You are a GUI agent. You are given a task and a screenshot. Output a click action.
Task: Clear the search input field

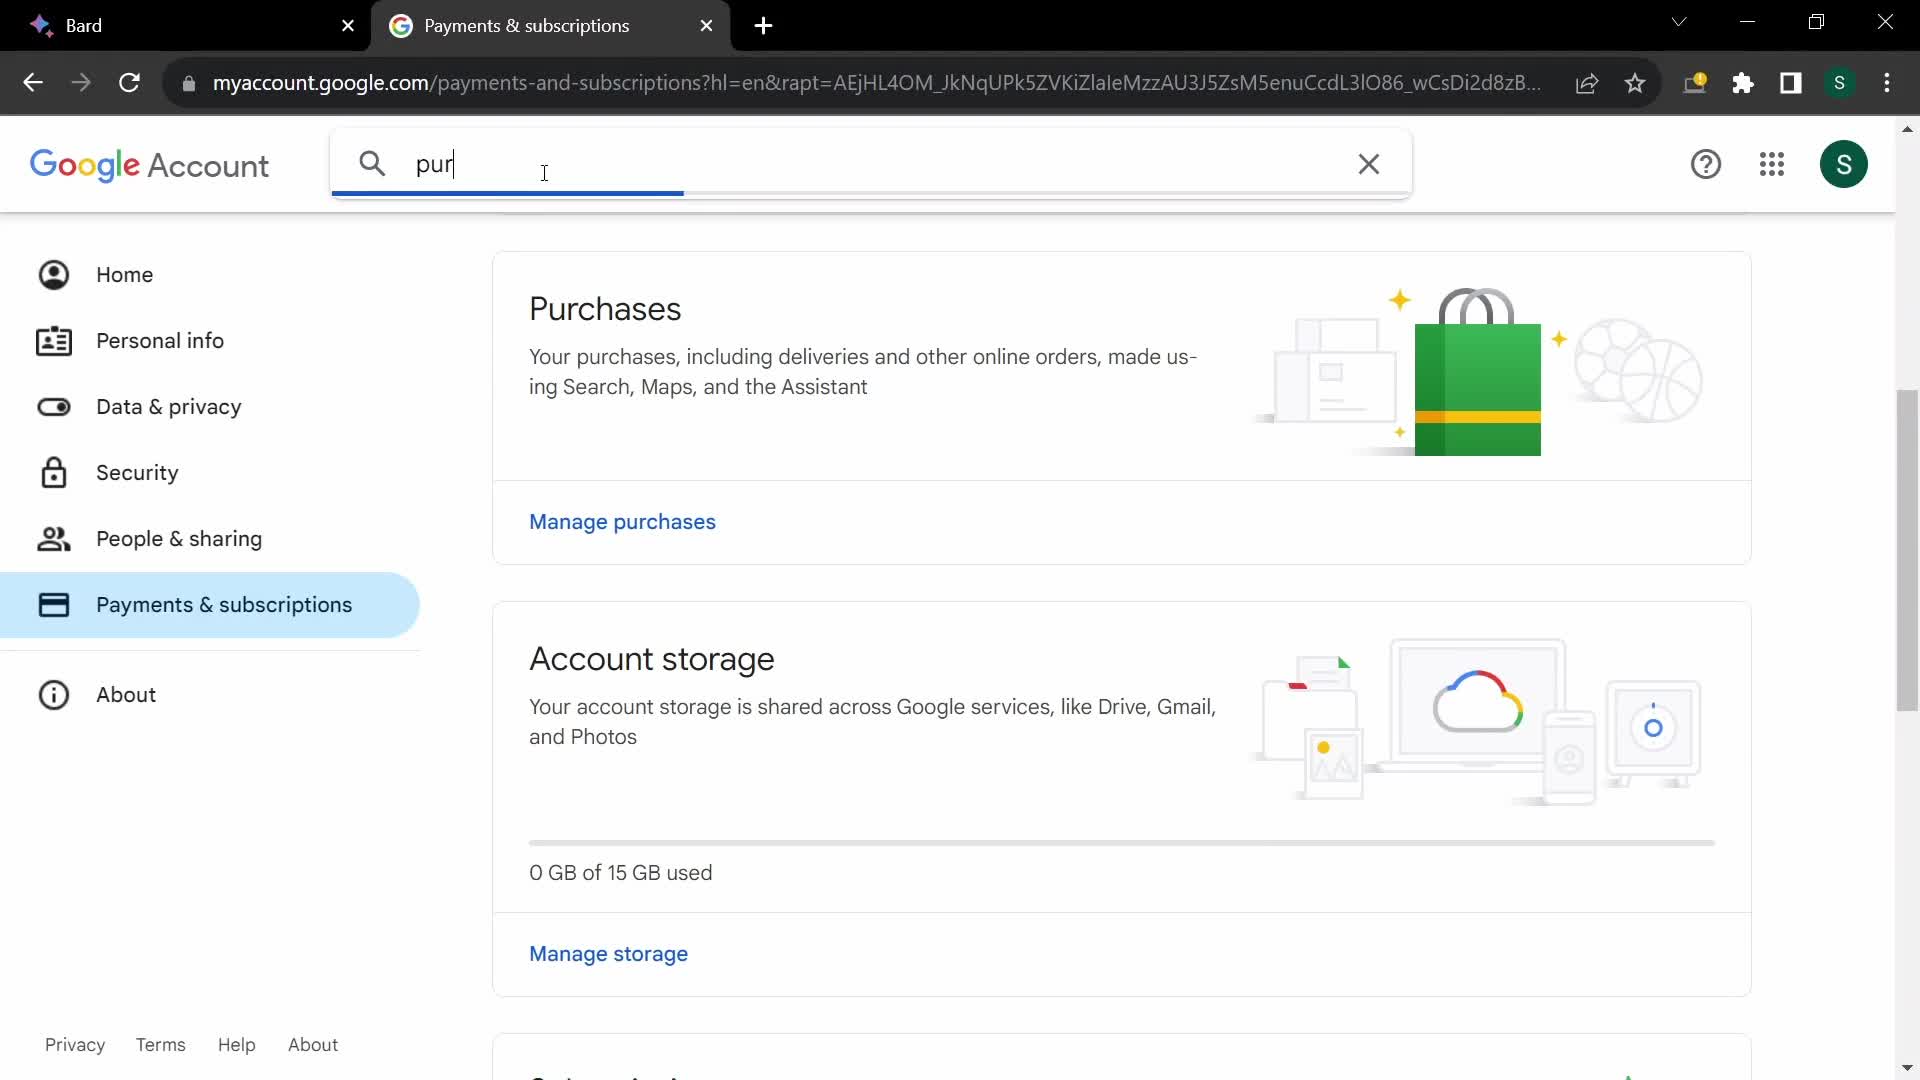[x=1369, y=165]
